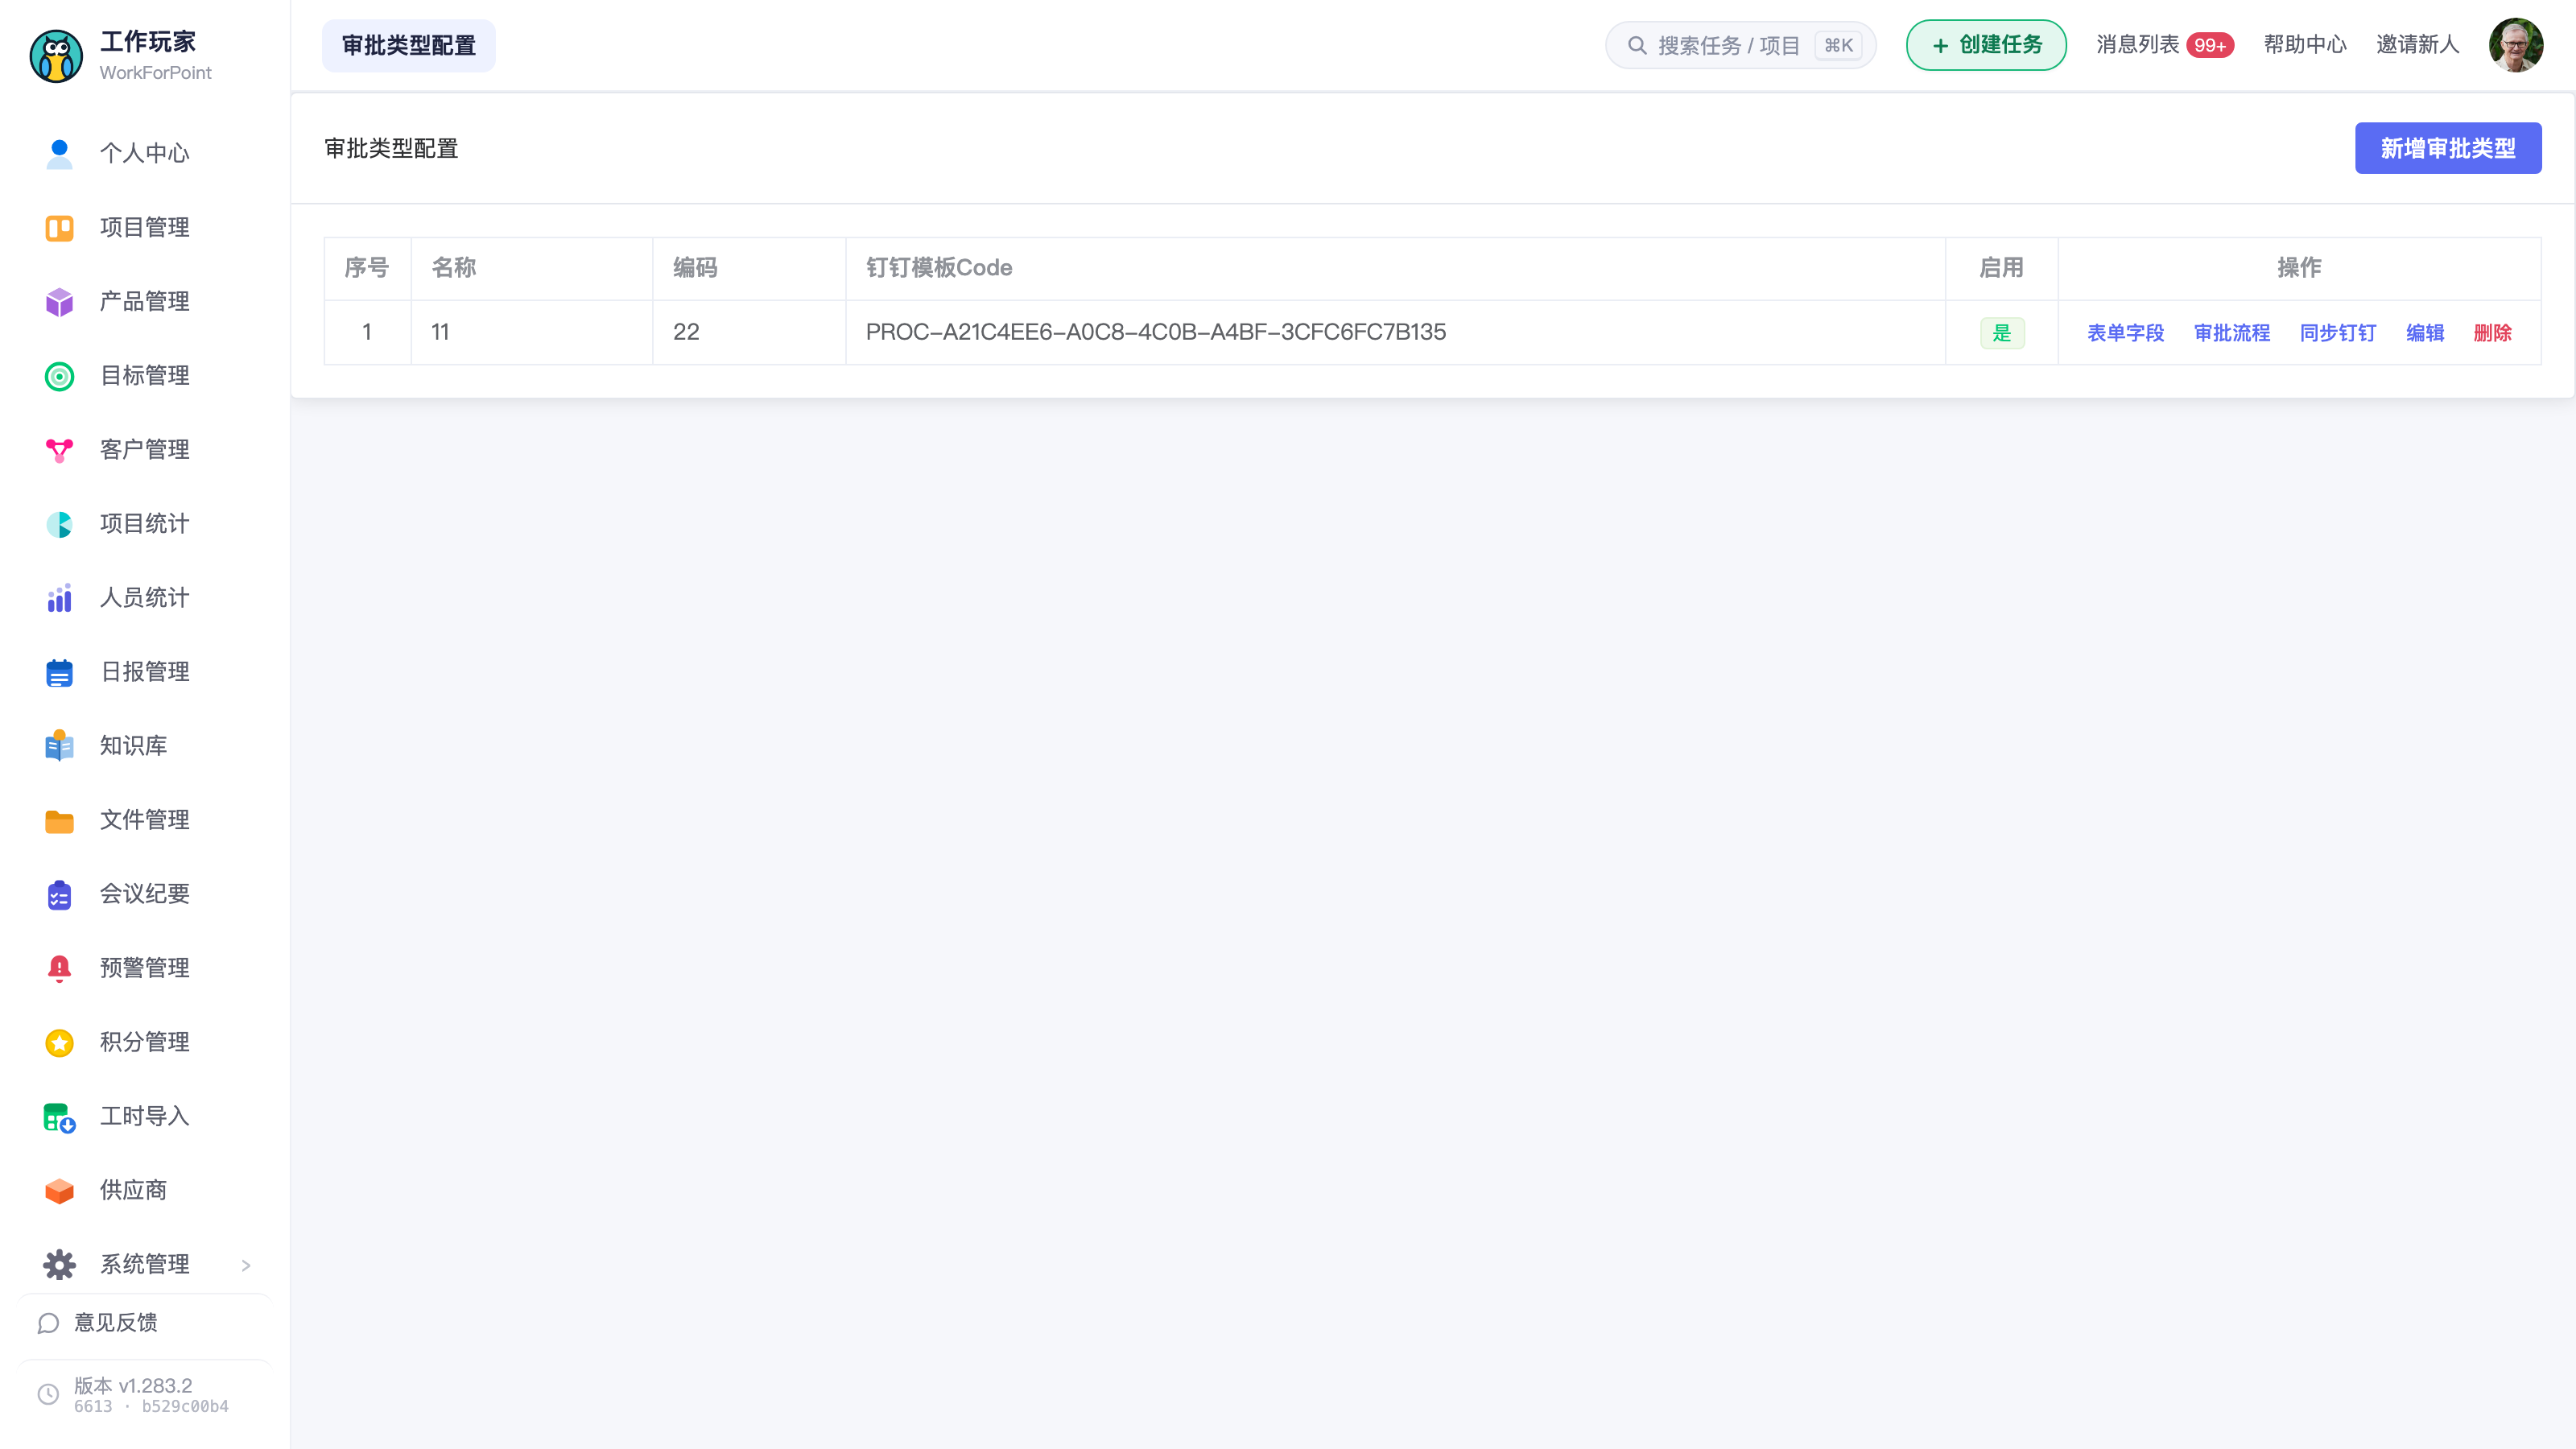Open 审批流程 link in row 1

[x=2232, y=333]
